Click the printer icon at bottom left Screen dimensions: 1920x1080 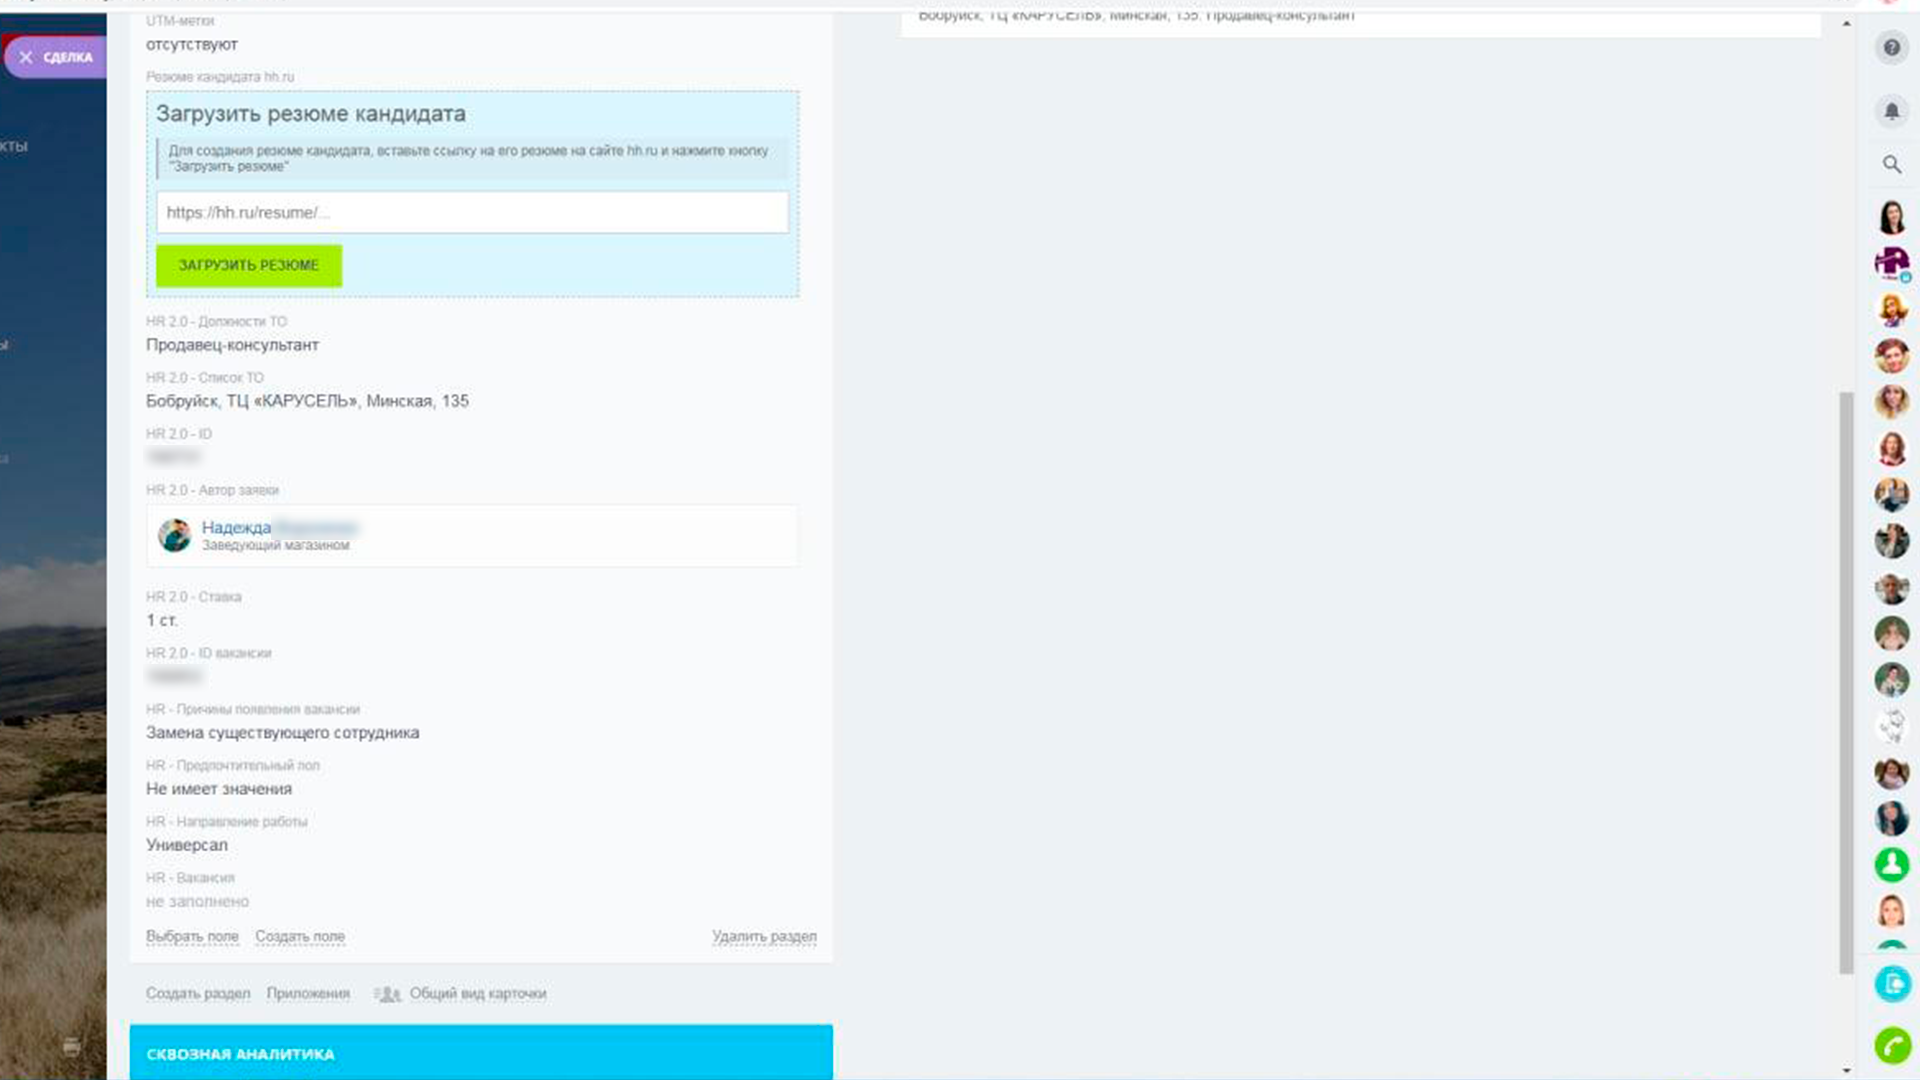click(71, 1047)
